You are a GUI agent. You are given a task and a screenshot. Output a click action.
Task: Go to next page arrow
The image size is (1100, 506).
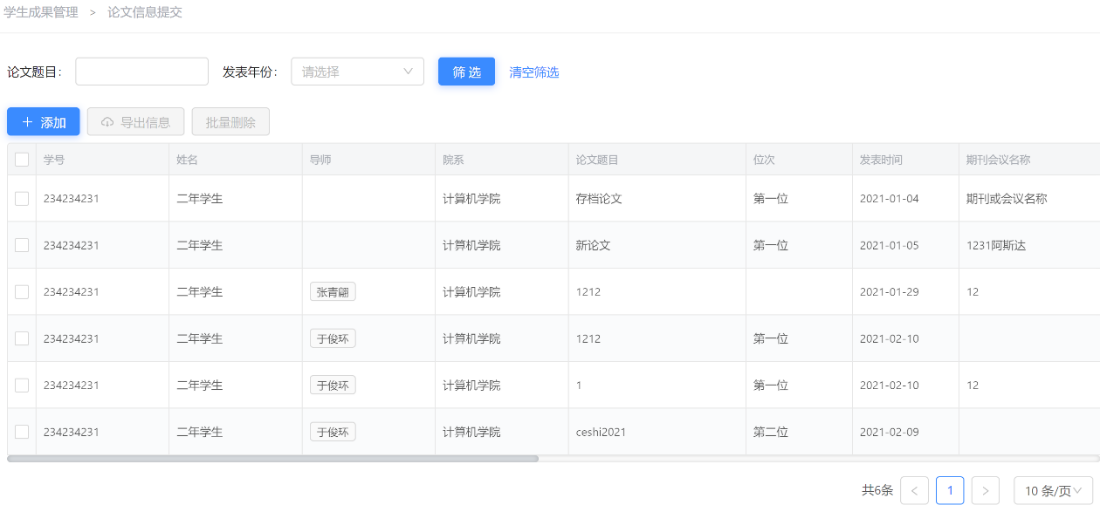(985, 490)
